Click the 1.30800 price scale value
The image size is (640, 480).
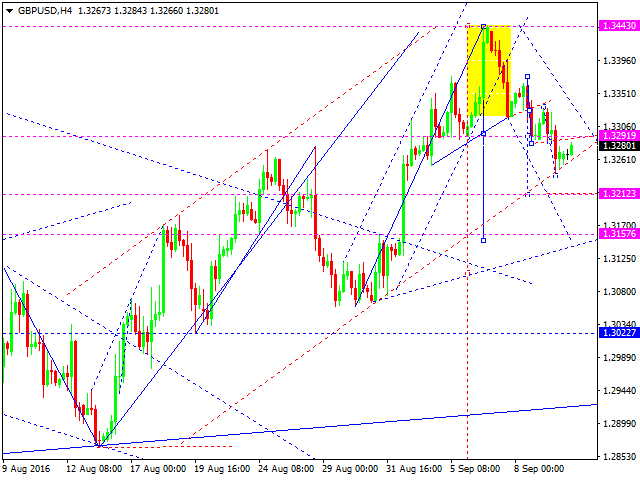[620, 291]
